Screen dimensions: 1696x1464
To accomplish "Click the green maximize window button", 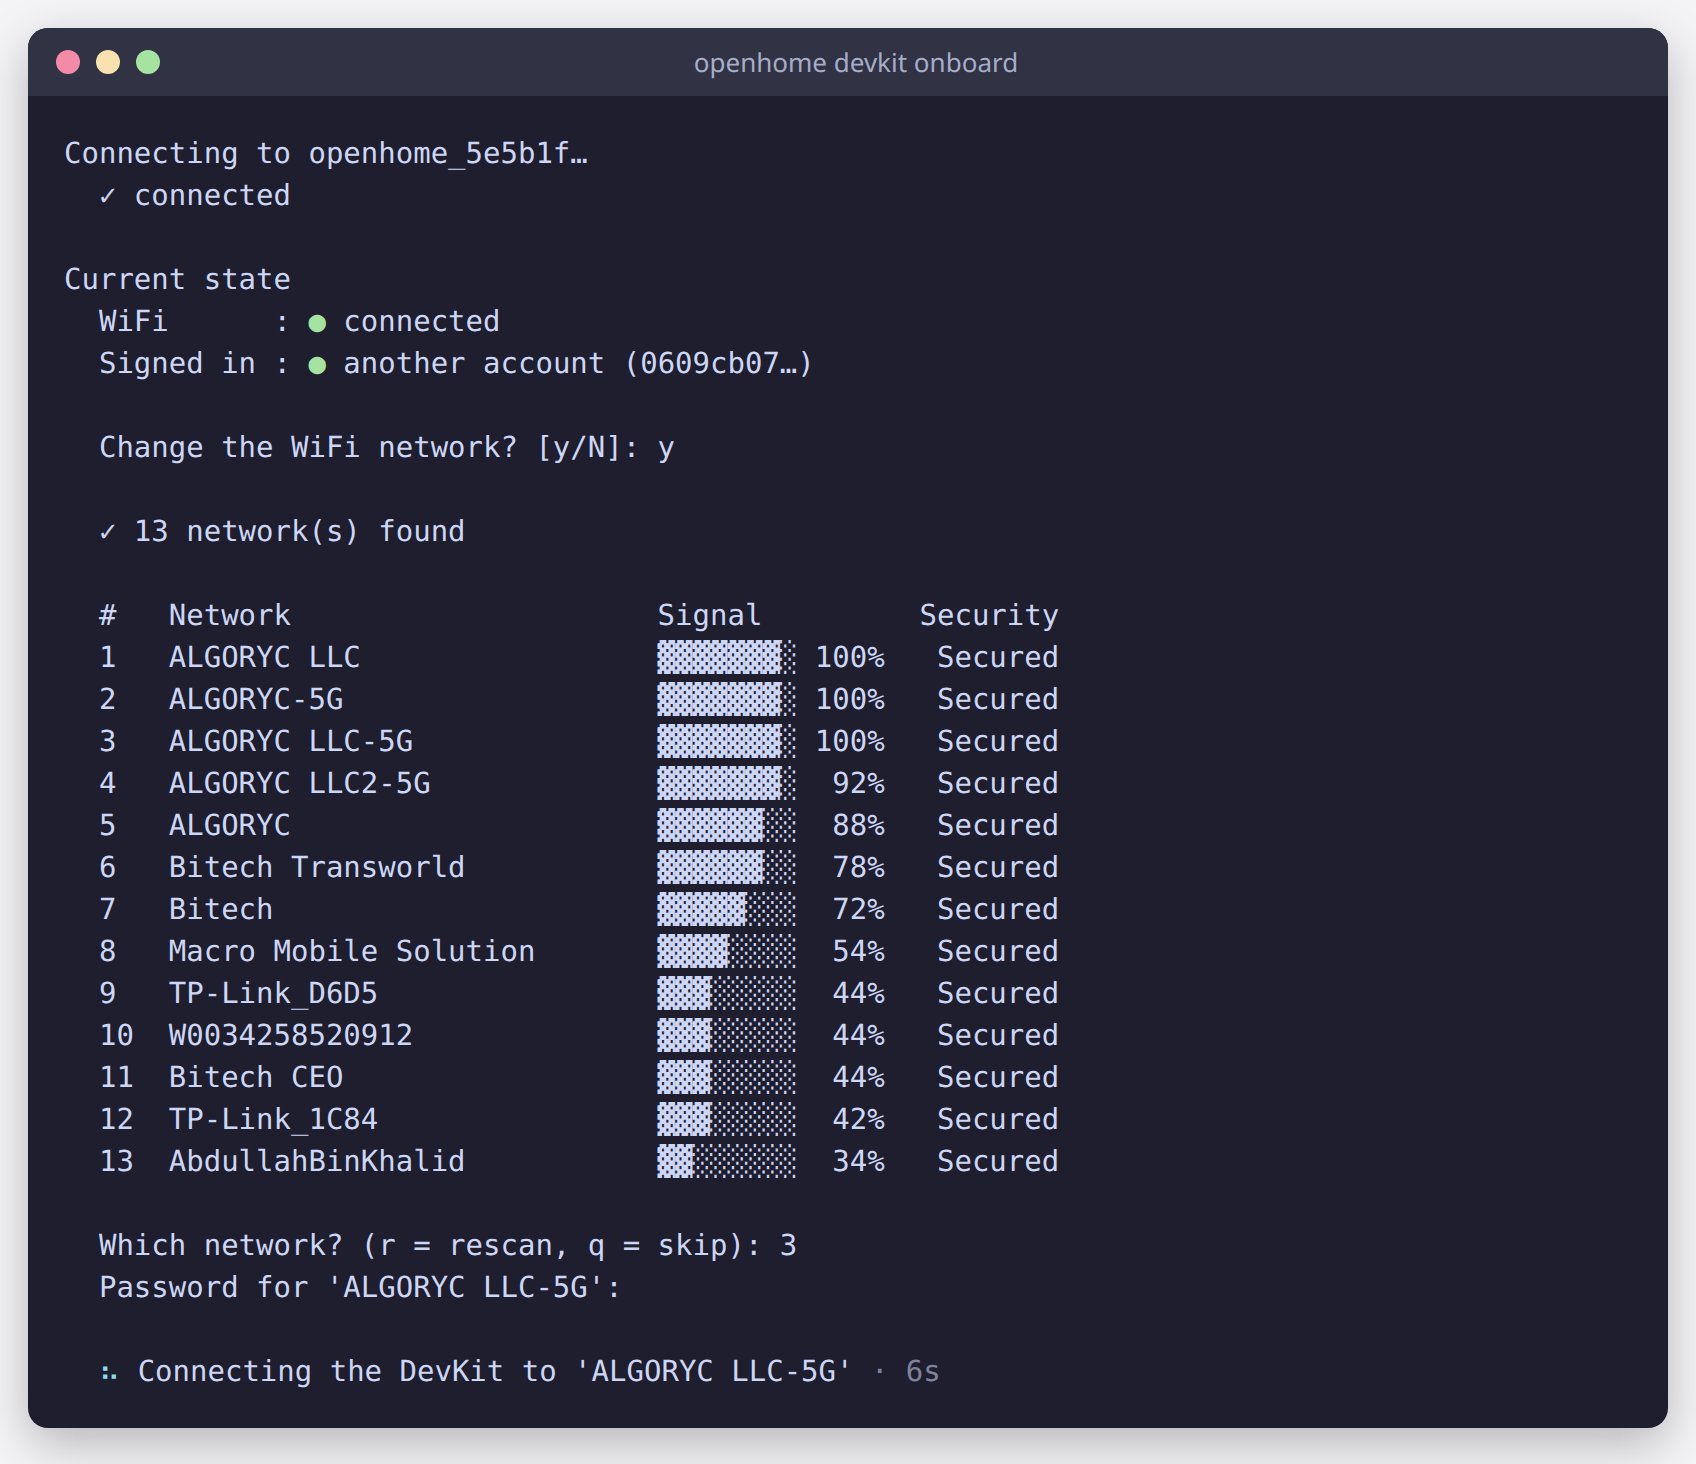I will click(148, 62).
